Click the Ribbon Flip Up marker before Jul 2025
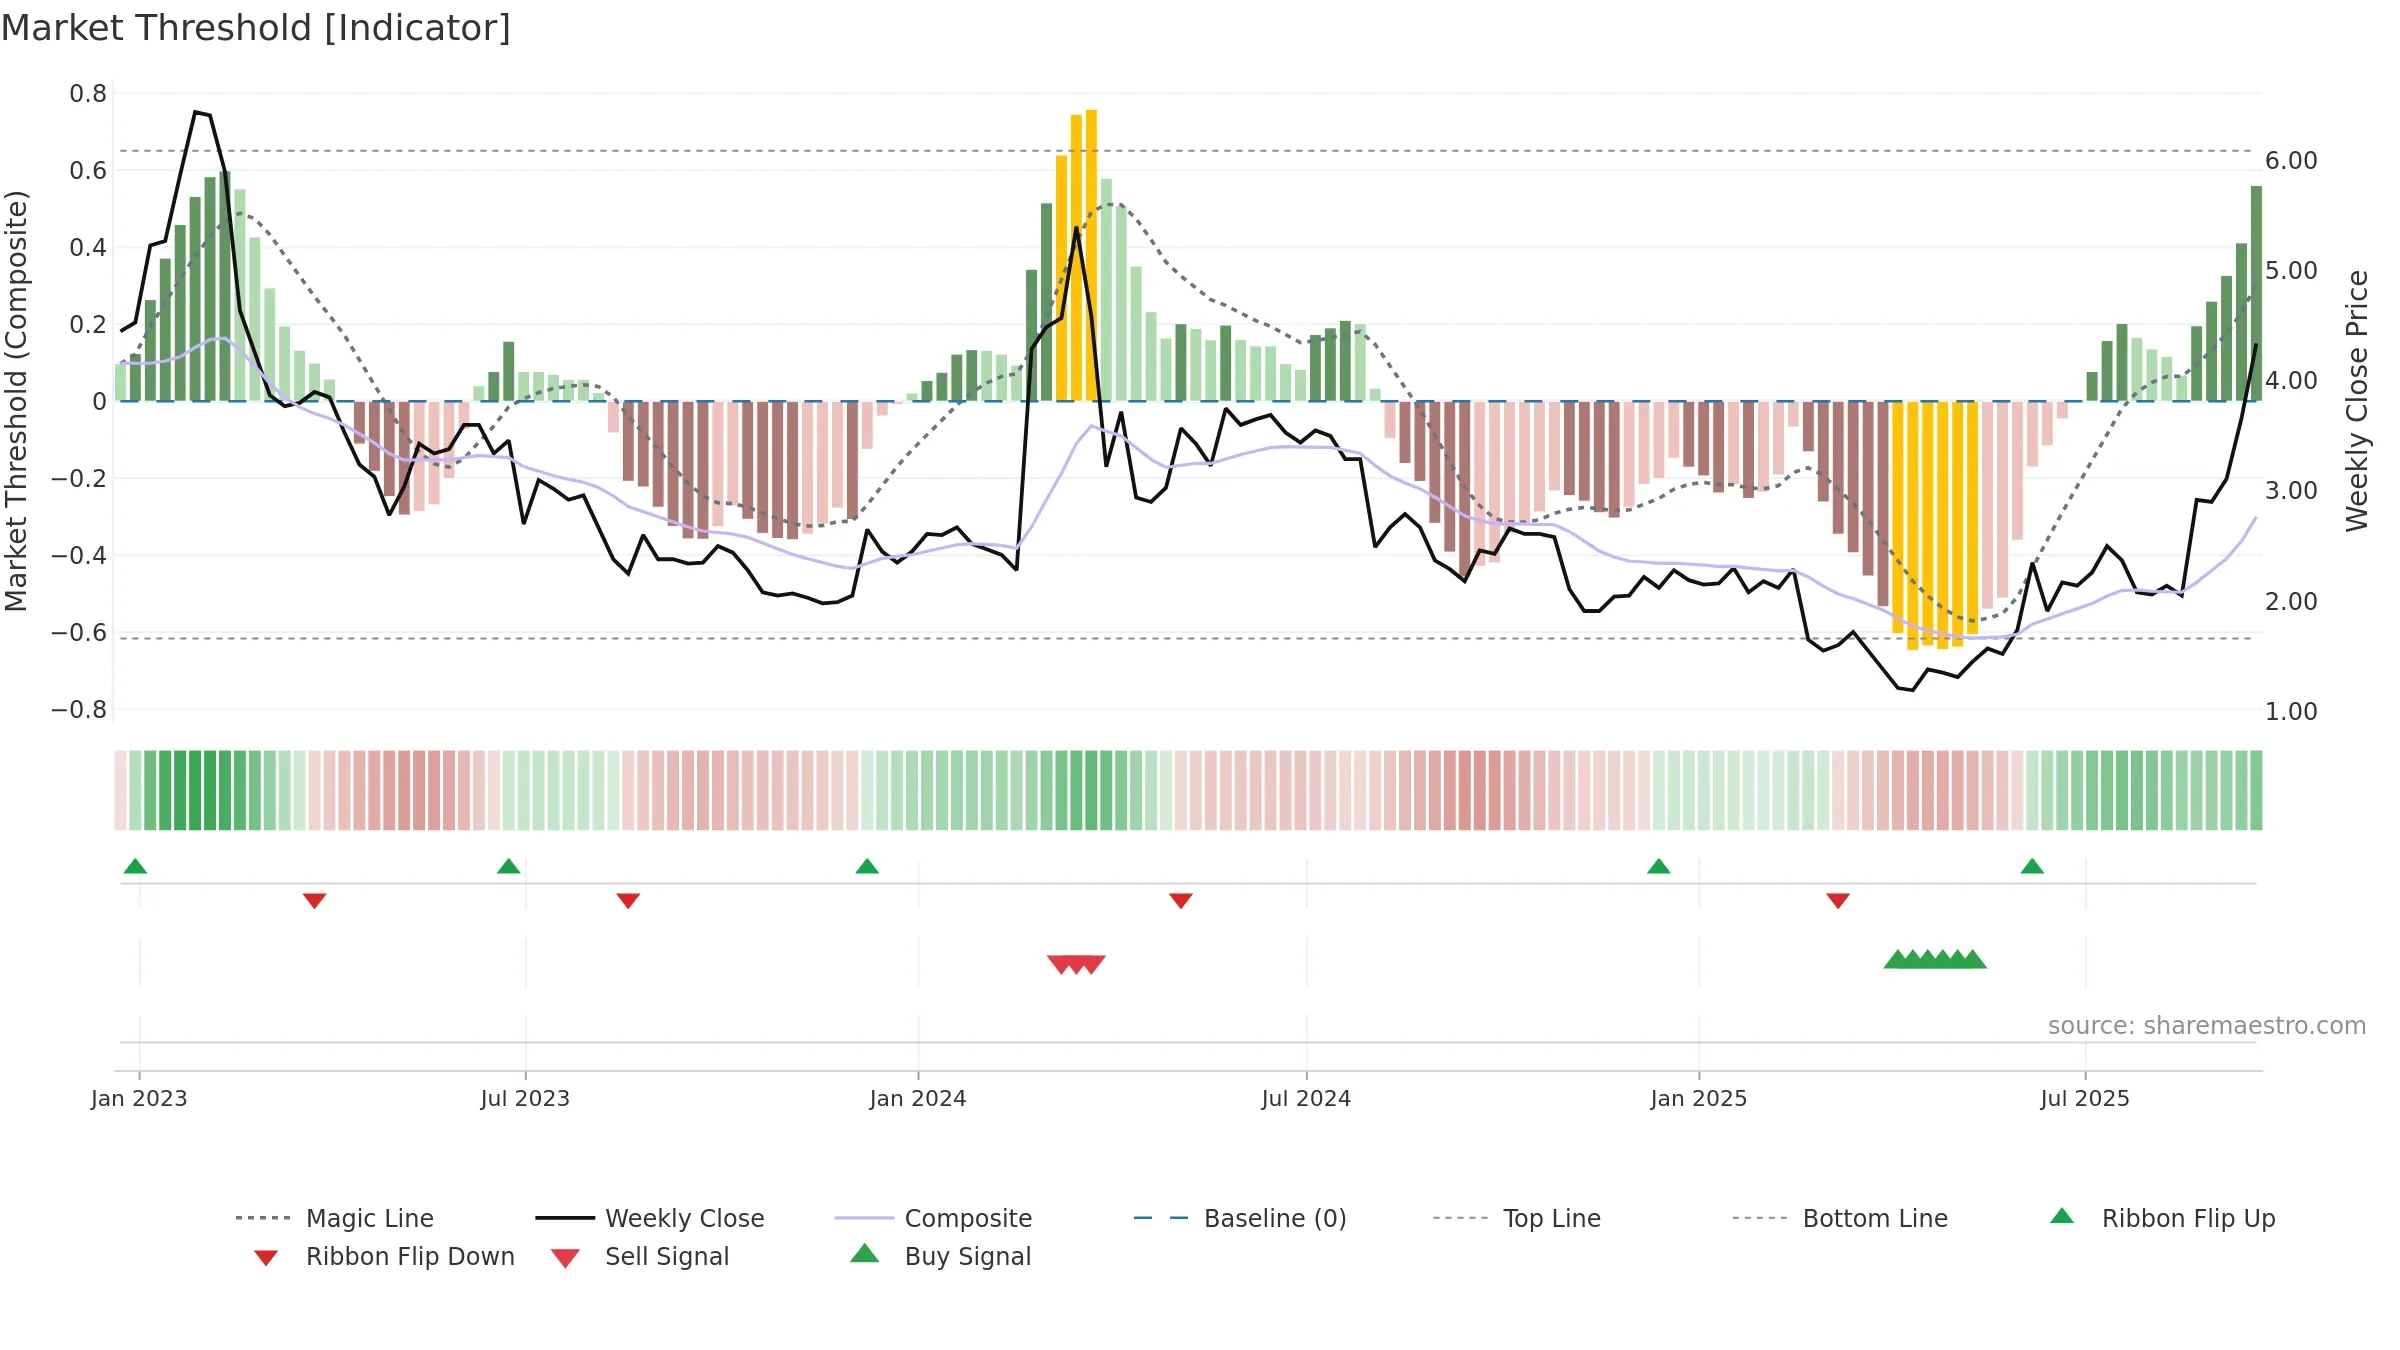Image resolution: width=2400 pixels, height=1350 pixels. (2032, 866)
